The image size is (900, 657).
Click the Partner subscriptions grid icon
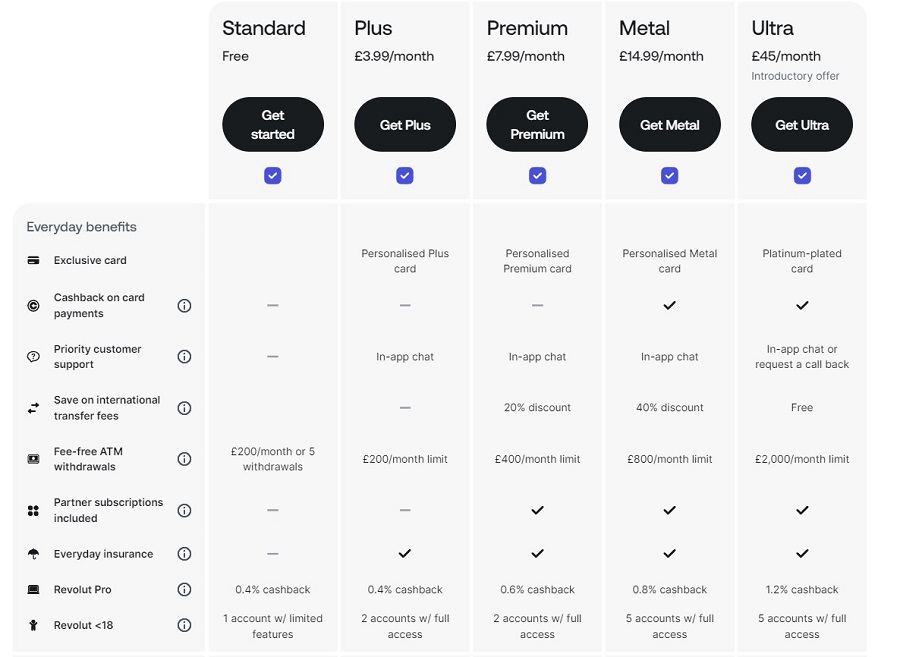tap(32, 510)
